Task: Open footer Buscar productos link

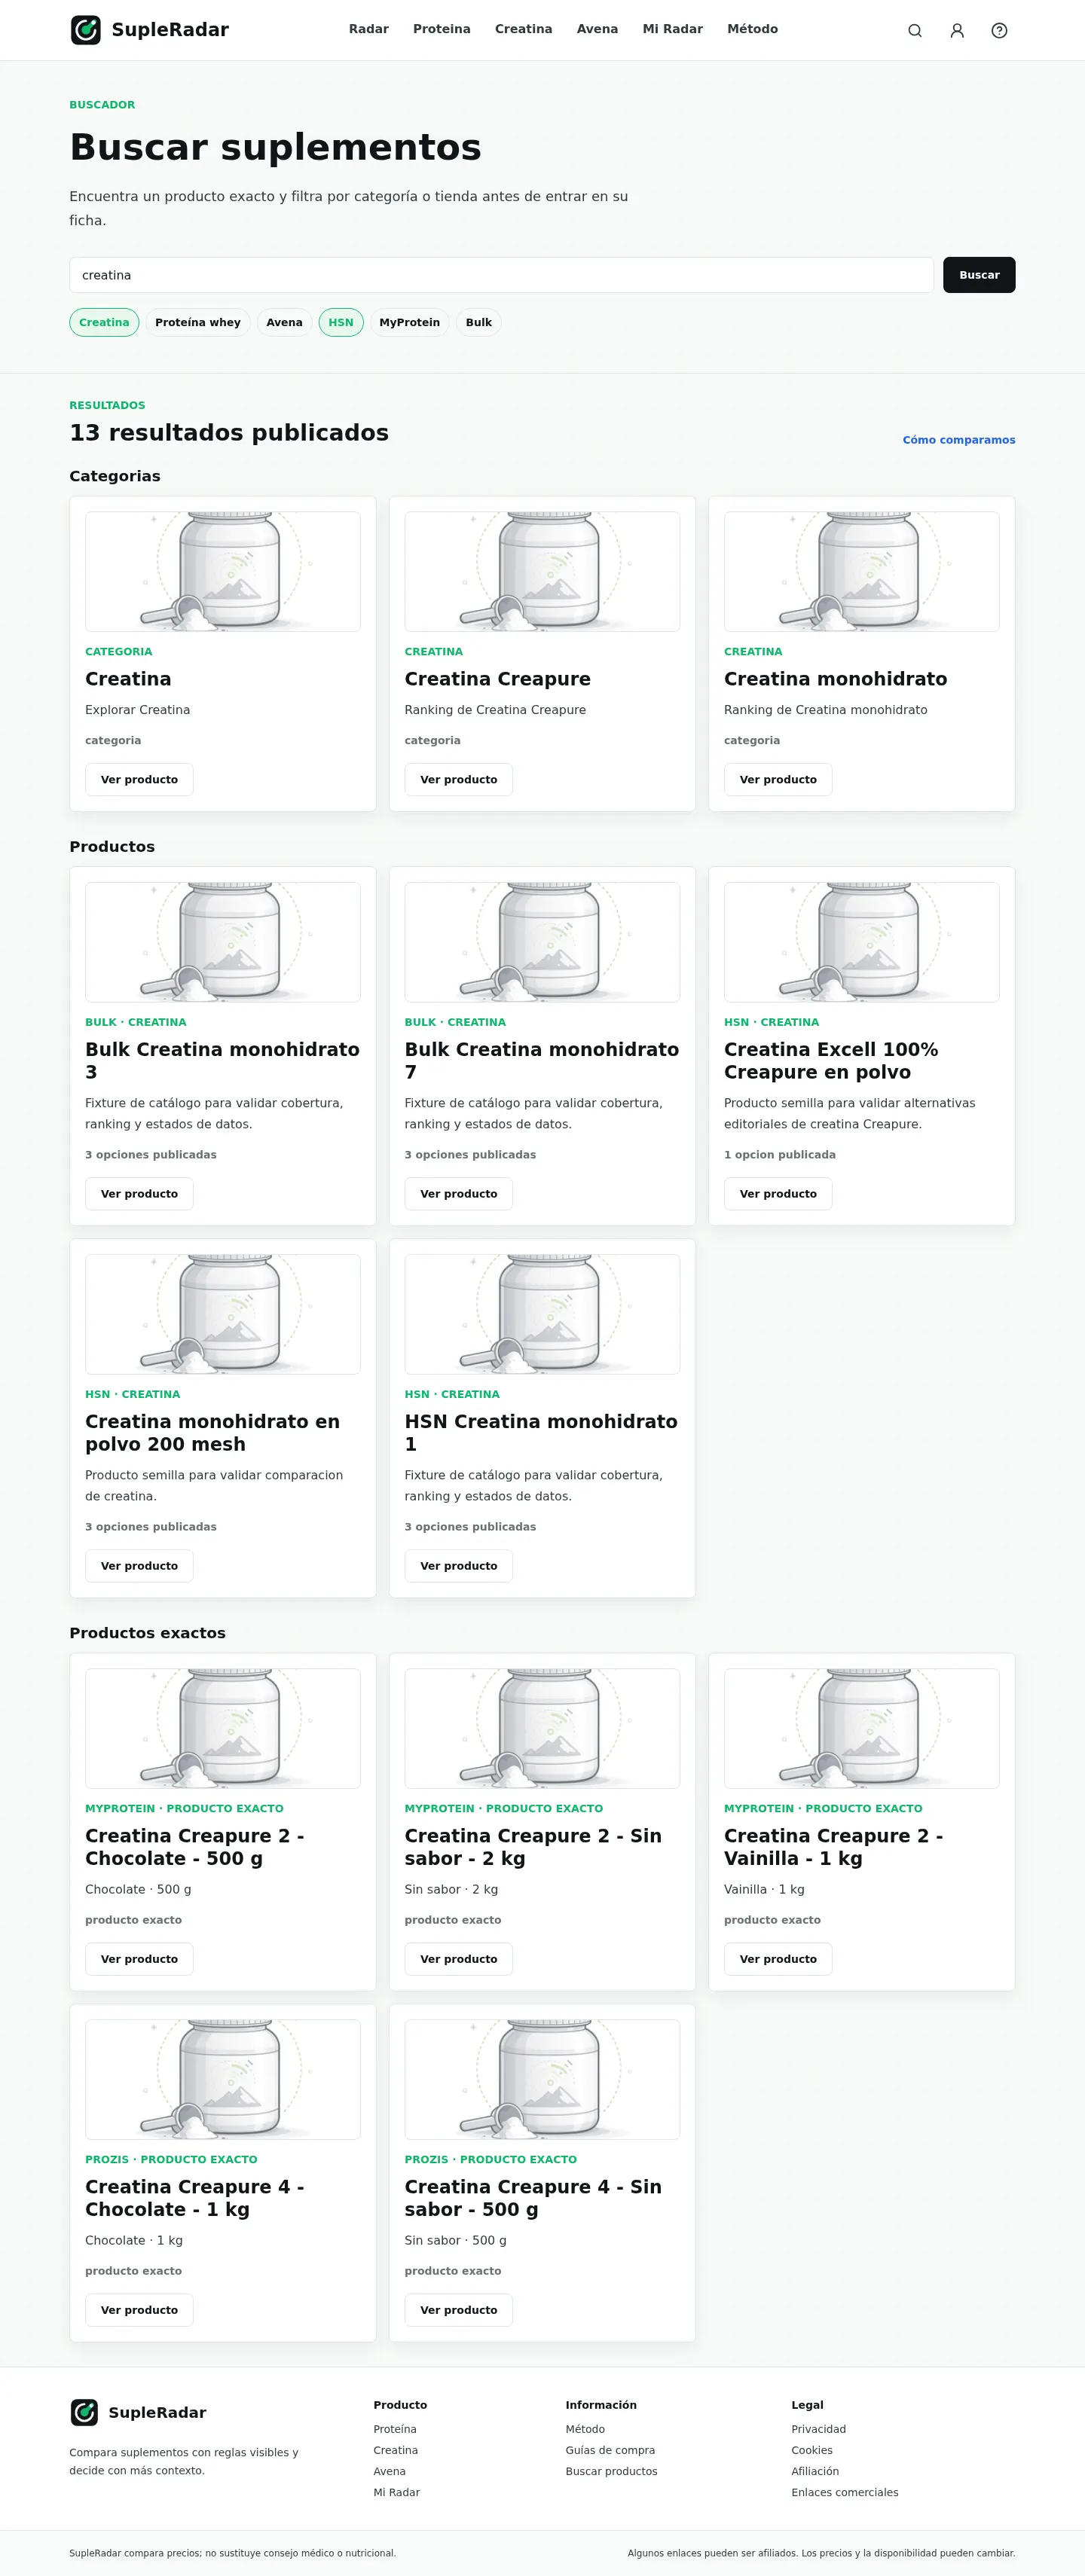Action: click(x=611, y=2471)
